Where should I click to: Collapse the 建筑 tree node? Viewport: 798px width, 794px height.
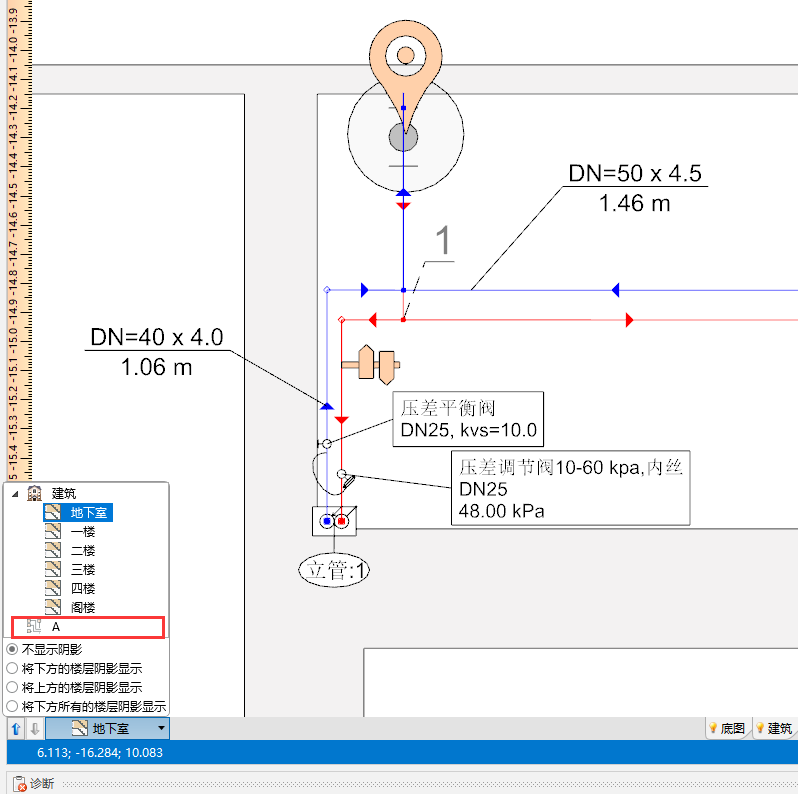coord(15,494)
